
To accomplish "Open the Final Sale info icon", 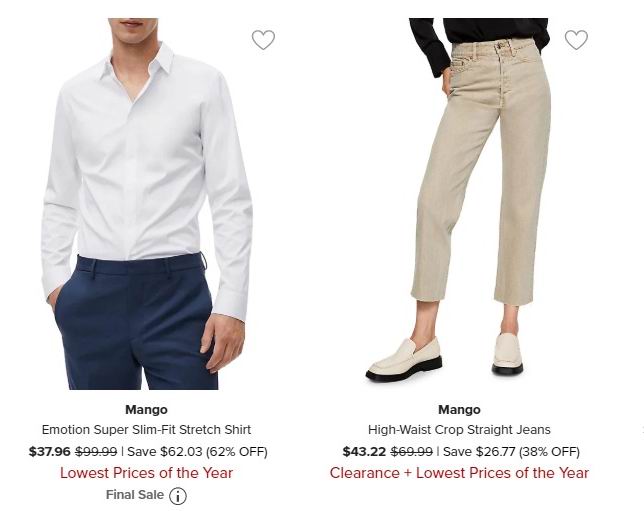I will click(x=178, y=496).
